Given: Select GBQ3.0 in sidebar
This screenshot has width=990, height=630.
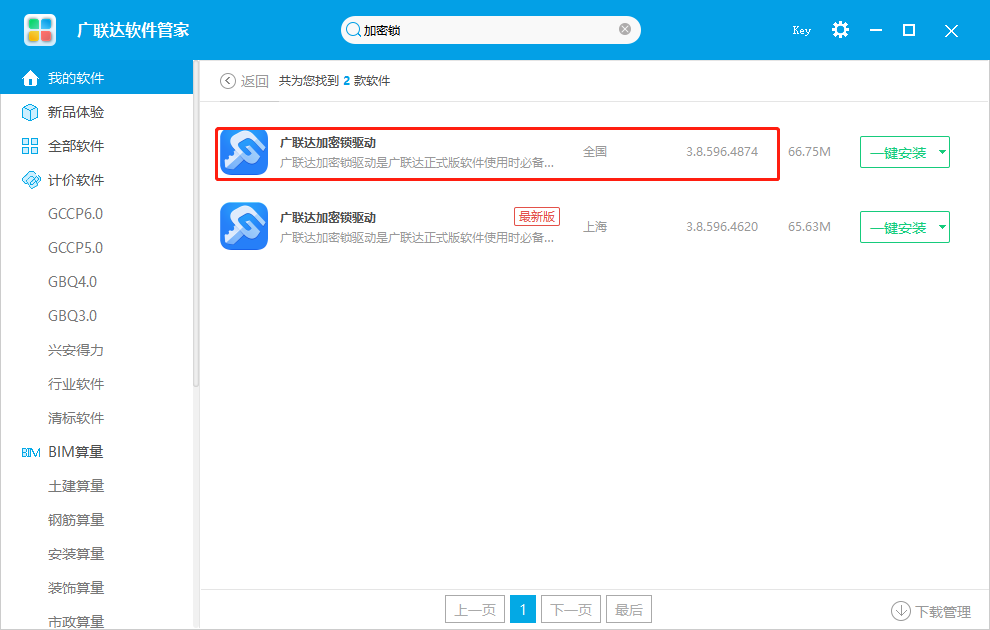Looking at the screenshot, I should [x=73, y=316].
